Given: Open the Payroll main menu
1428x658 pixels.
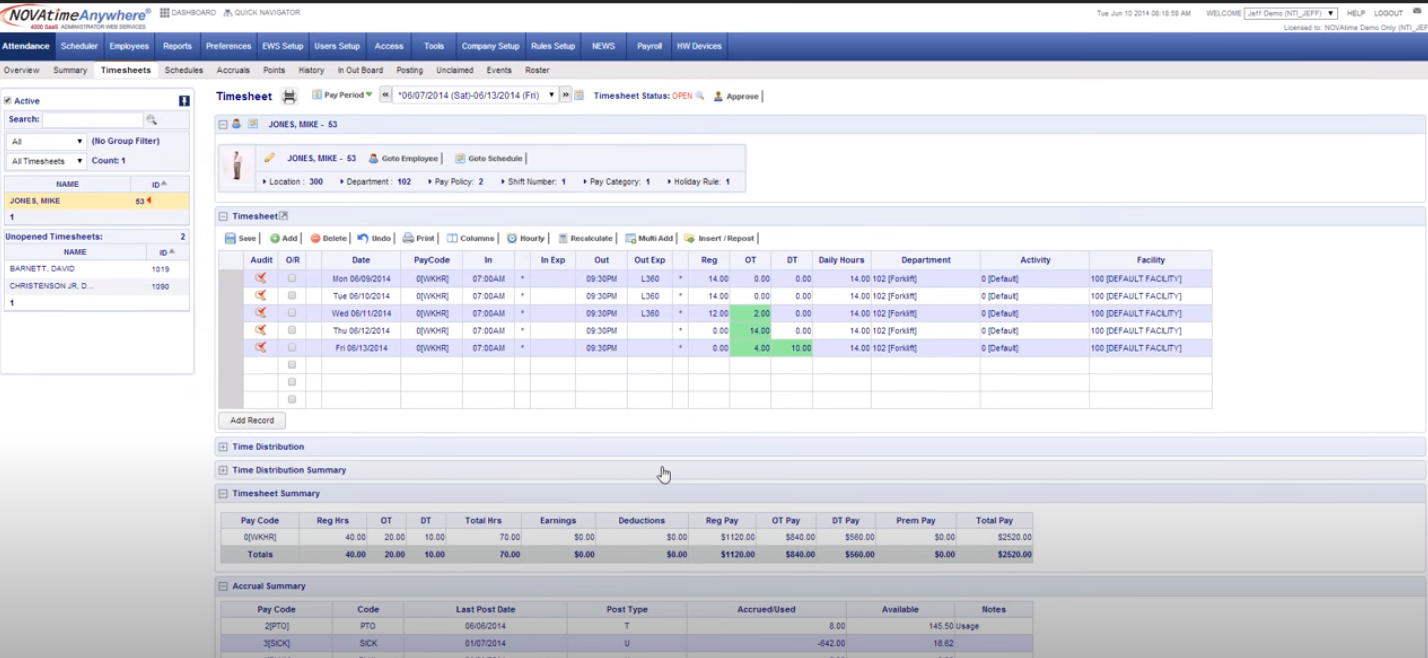Looking at the screenshot, I should pyautogui.click(x=650, y=46).
